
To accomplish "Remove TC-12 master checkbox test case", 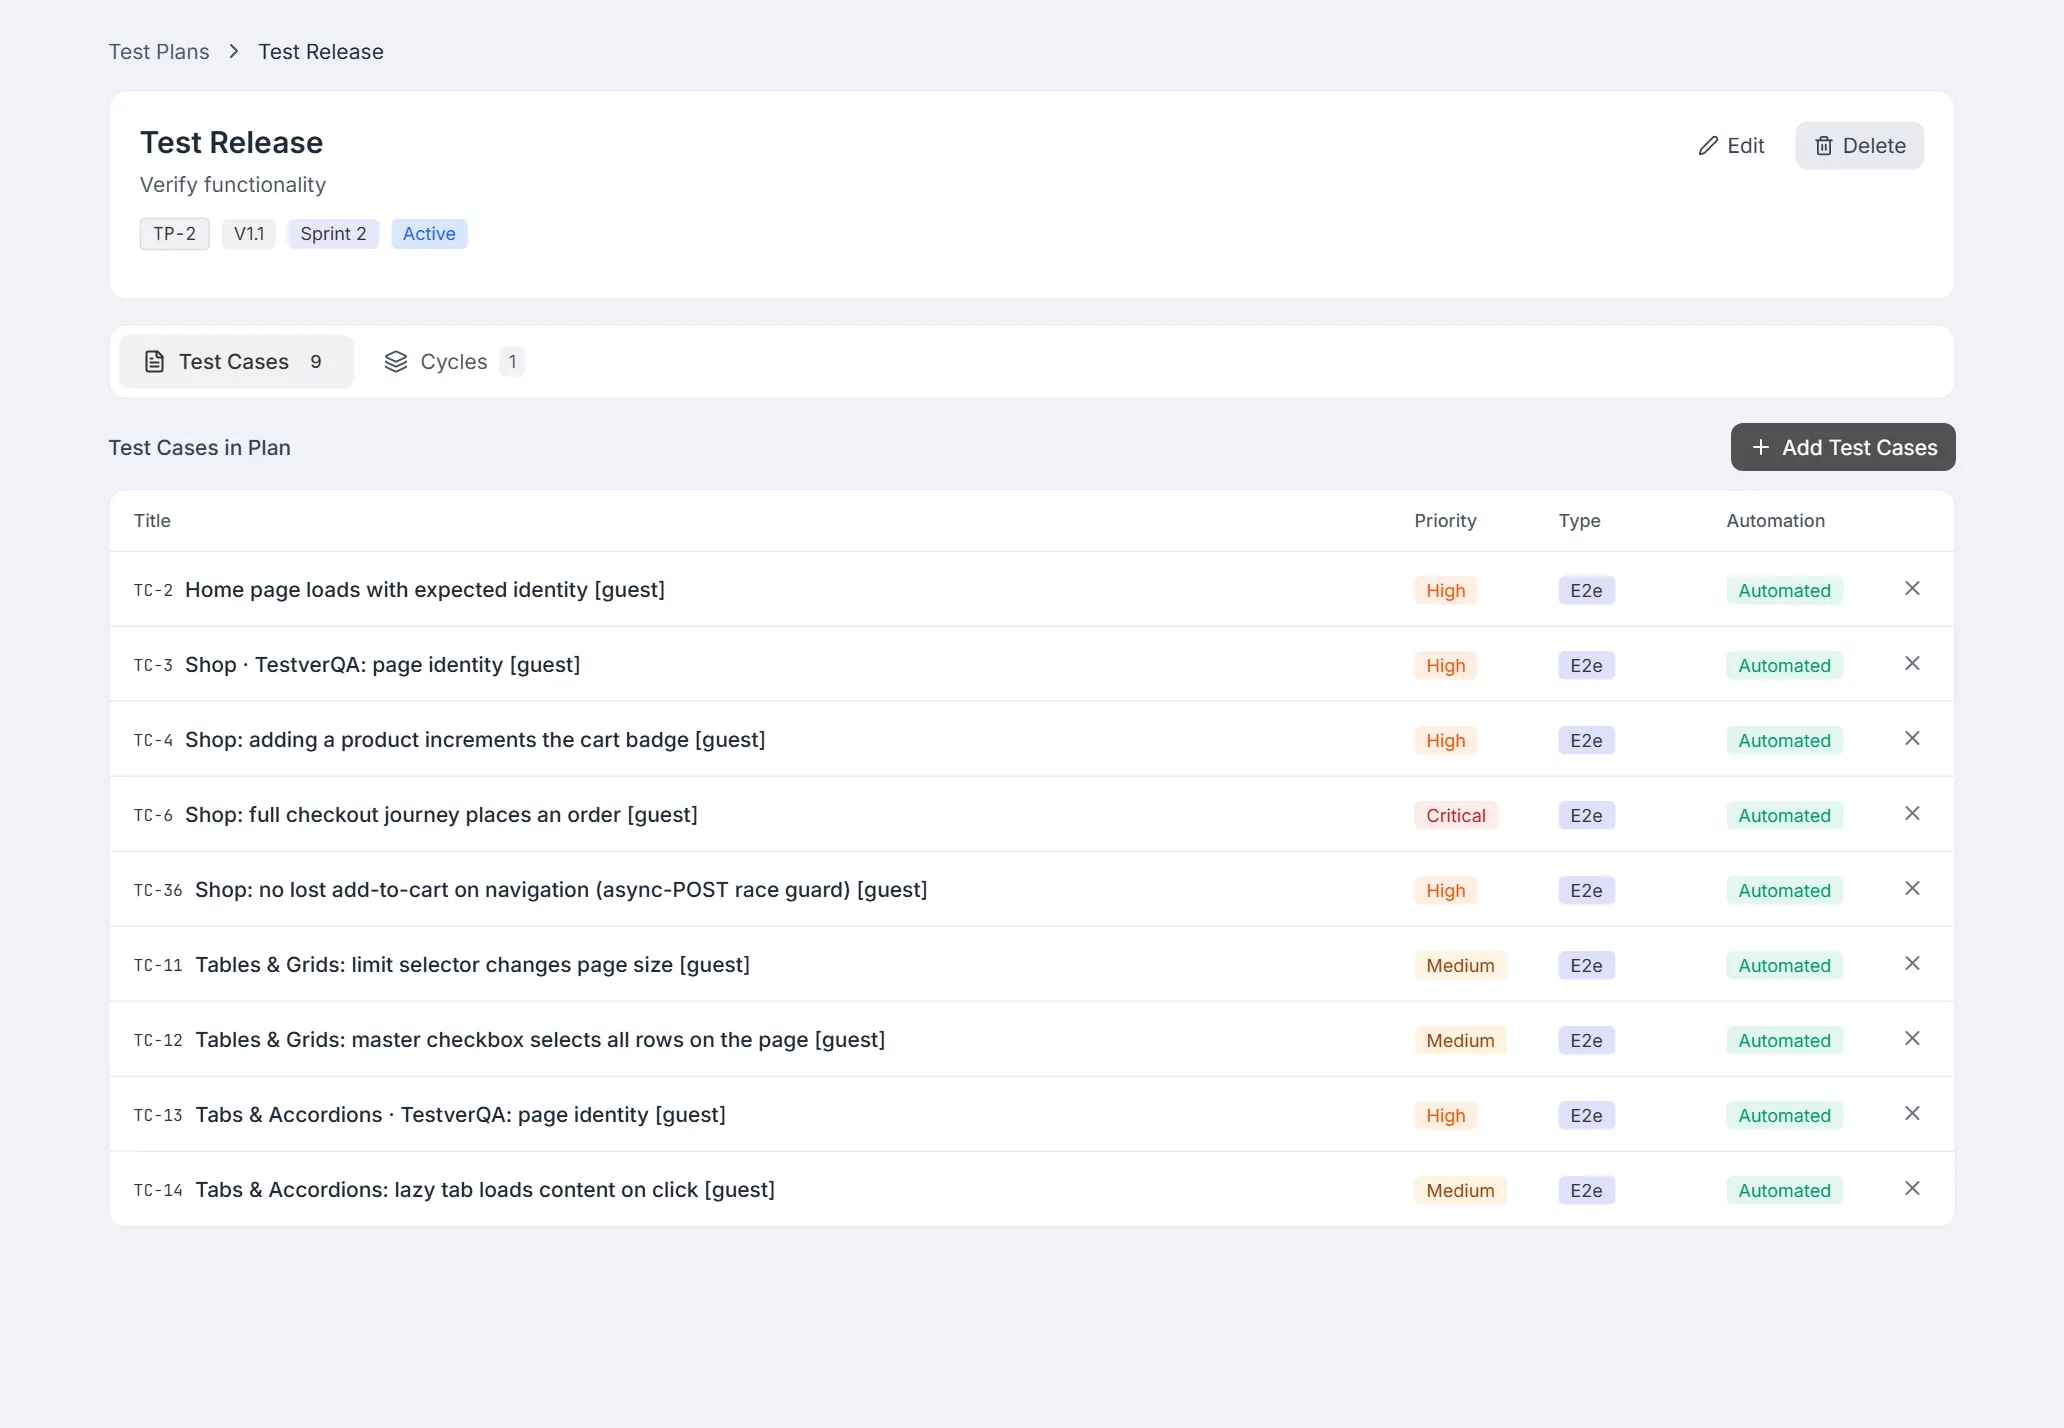I will coord(1912,1039).
